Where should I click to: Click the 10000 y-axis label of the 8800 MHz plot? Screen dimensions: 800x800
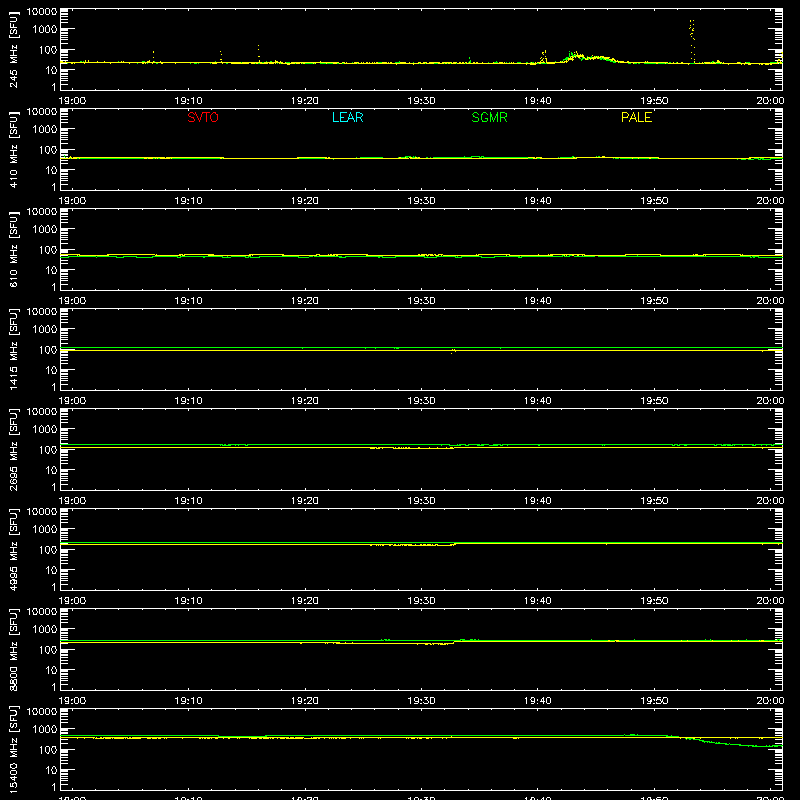click(42, 612)
